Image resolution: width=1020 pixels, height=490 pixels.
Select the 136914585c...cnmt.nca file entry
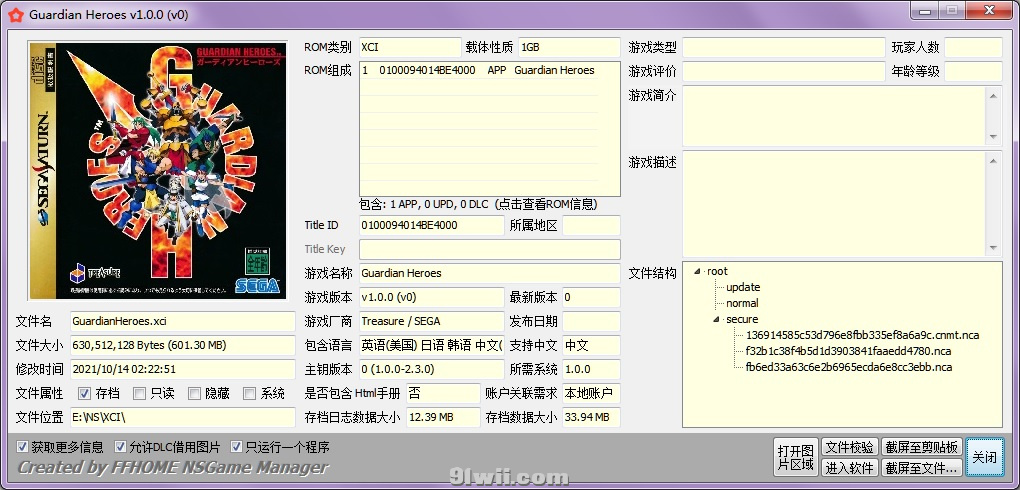coord(862,336)
